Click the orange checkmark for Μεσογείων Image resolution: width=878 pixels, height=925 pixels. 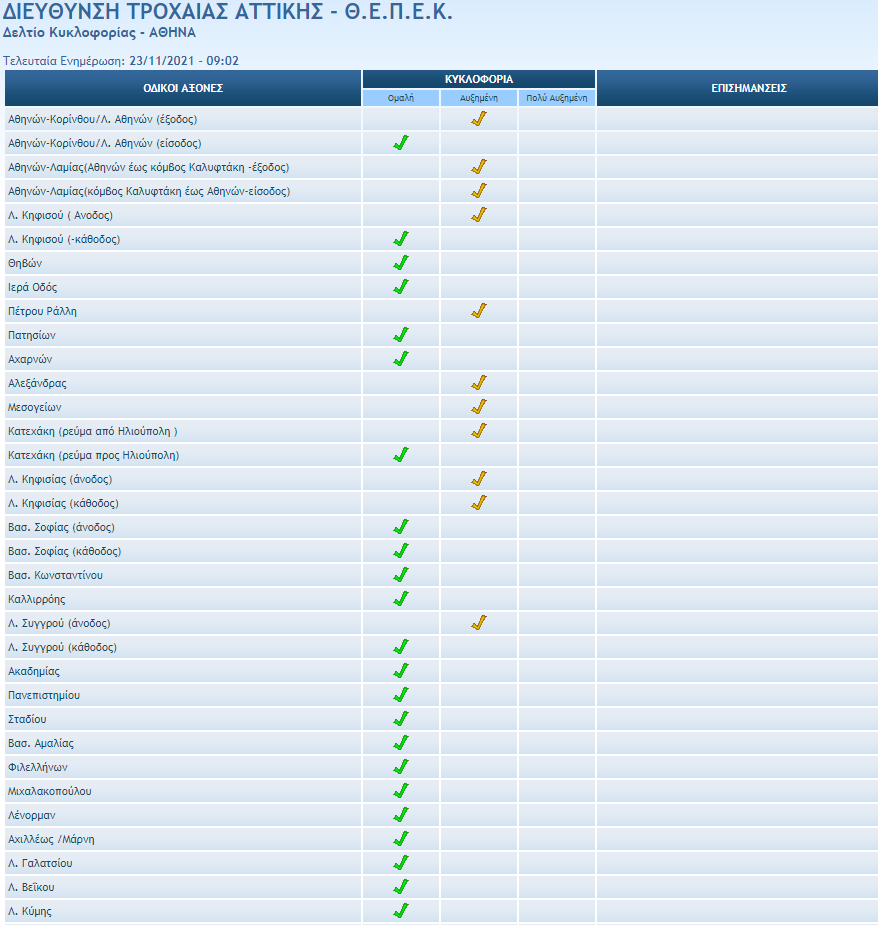pyautogui.click(x=479, y=407)
